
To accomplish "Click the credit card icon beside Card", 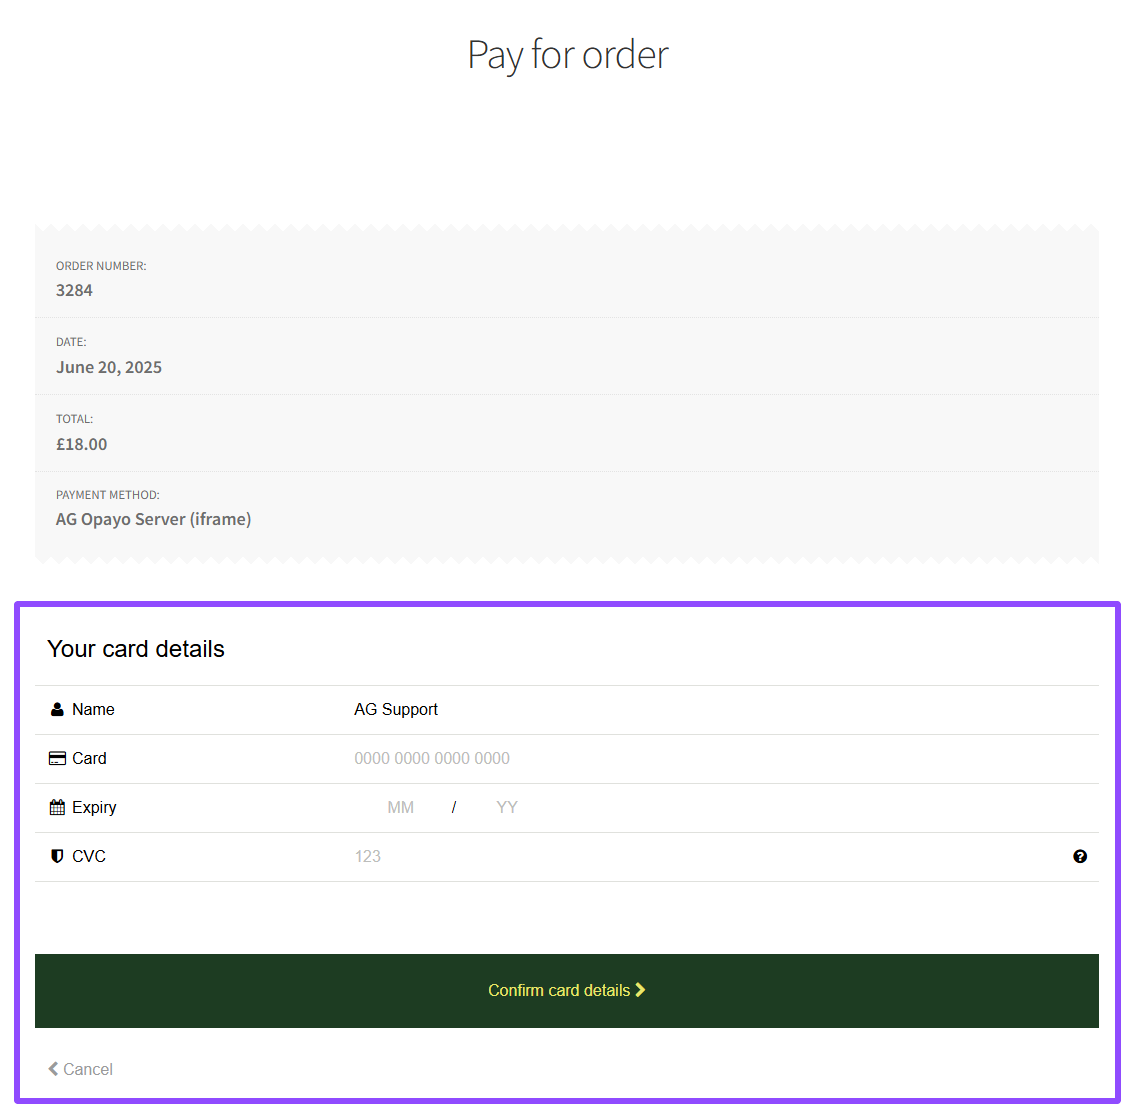I will (56, 759).
